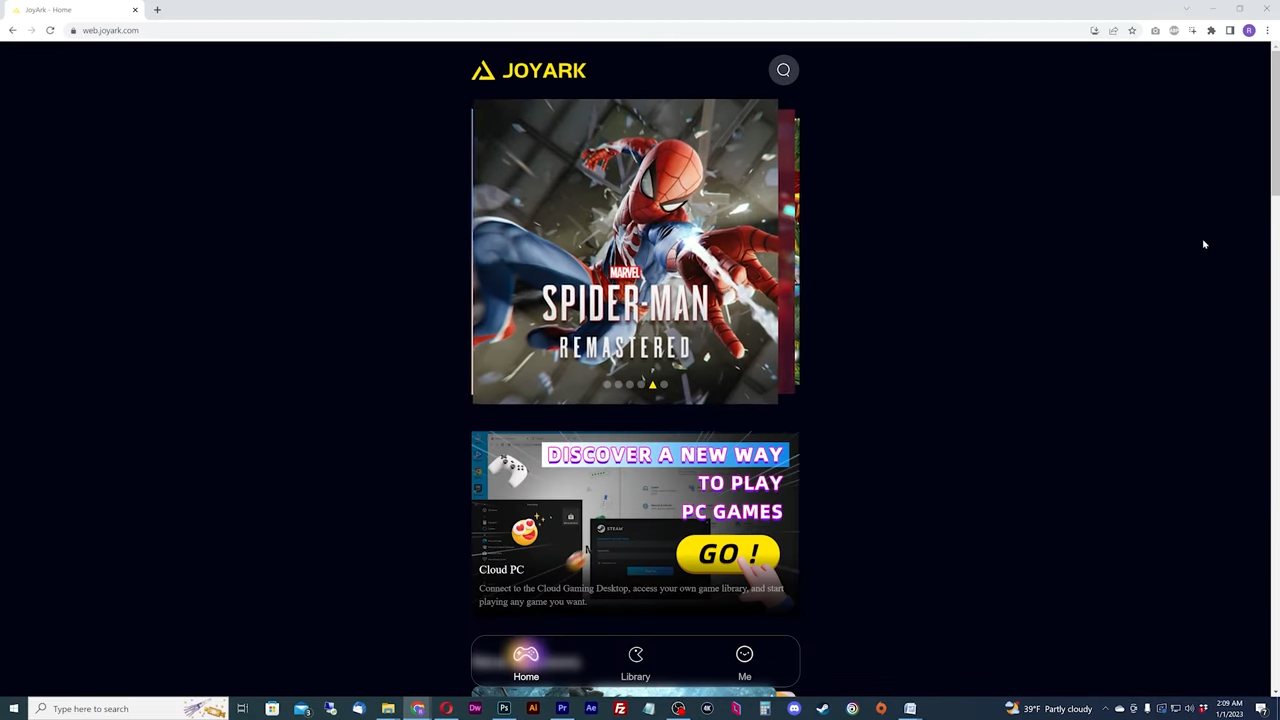Click the selection capture extension icon
1280x720 pixels.
1192,31
